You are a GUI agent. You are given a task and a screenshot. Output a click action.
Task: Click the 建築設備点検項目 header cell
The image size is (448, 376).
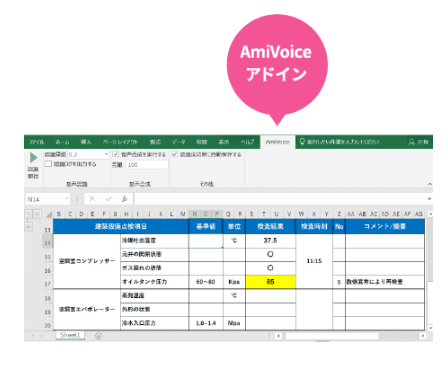[x=121, y=227]
